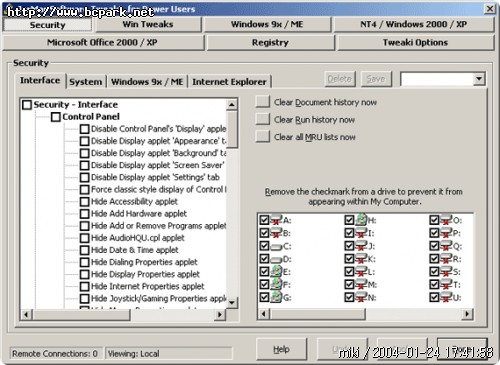The width and height of the screenshot is (500, 365).
Task: Enable 'Hide Date & Time applet' checkbox
Action: (85, 250)
